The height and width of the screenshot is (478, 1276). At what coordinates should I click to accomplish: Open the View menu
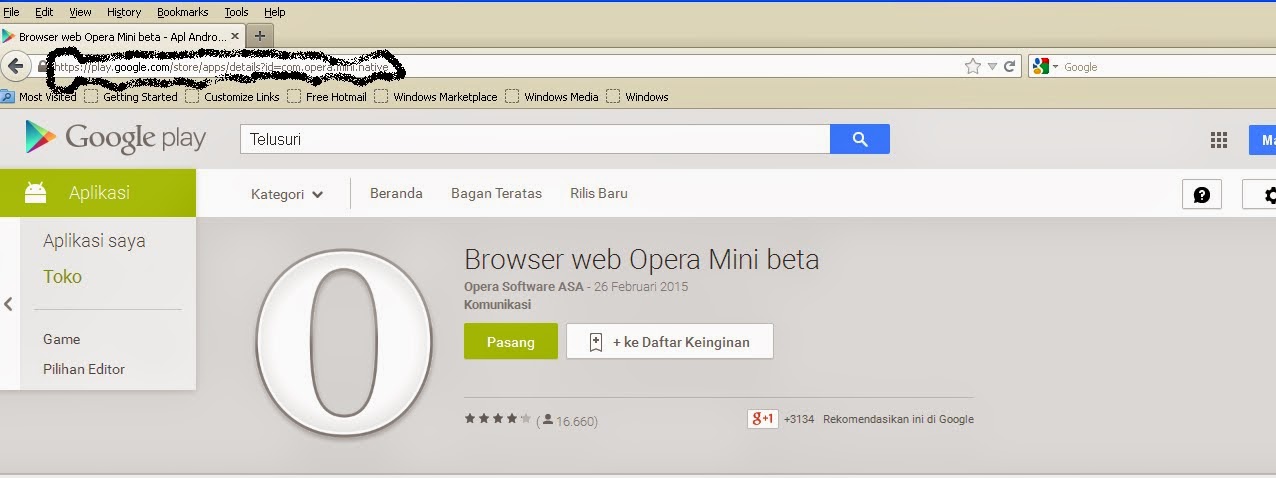click(80, 12)
